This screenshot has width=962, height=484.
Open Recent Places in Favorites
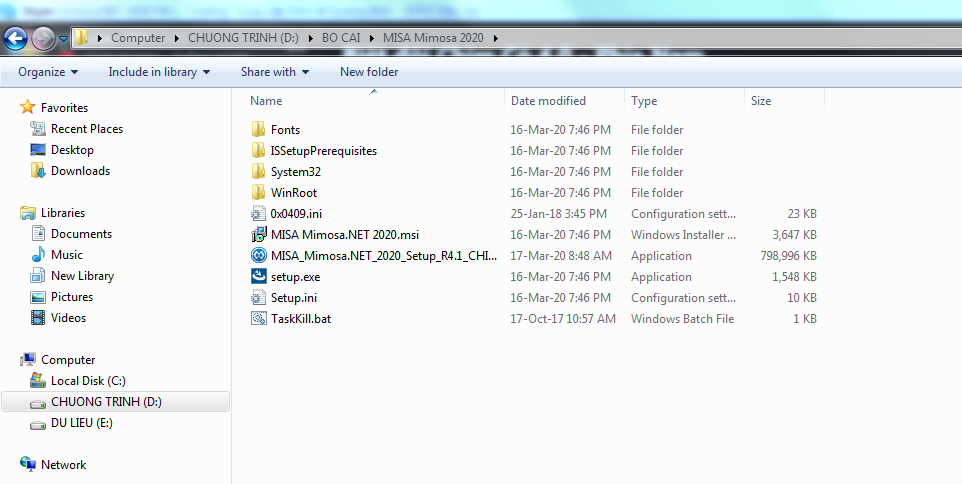pyautogui.click(x=87, y=129)
